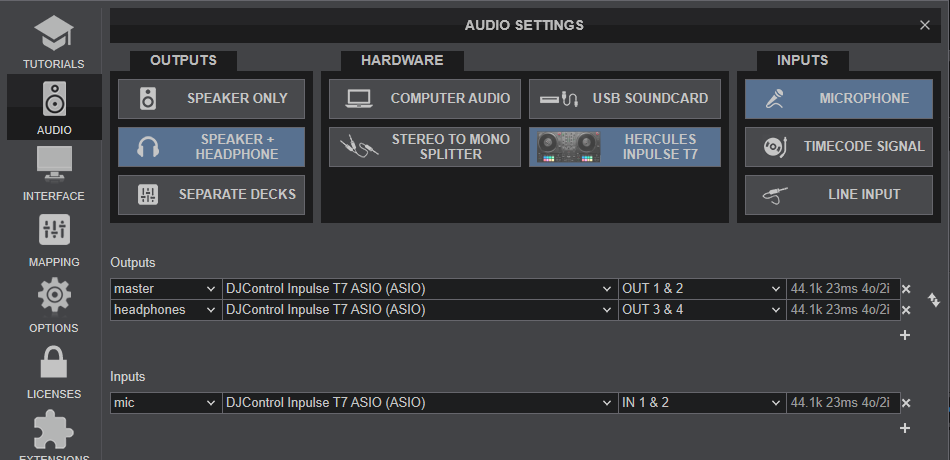
Task: Select the Interface monitor icon
Action: [53, 166]
